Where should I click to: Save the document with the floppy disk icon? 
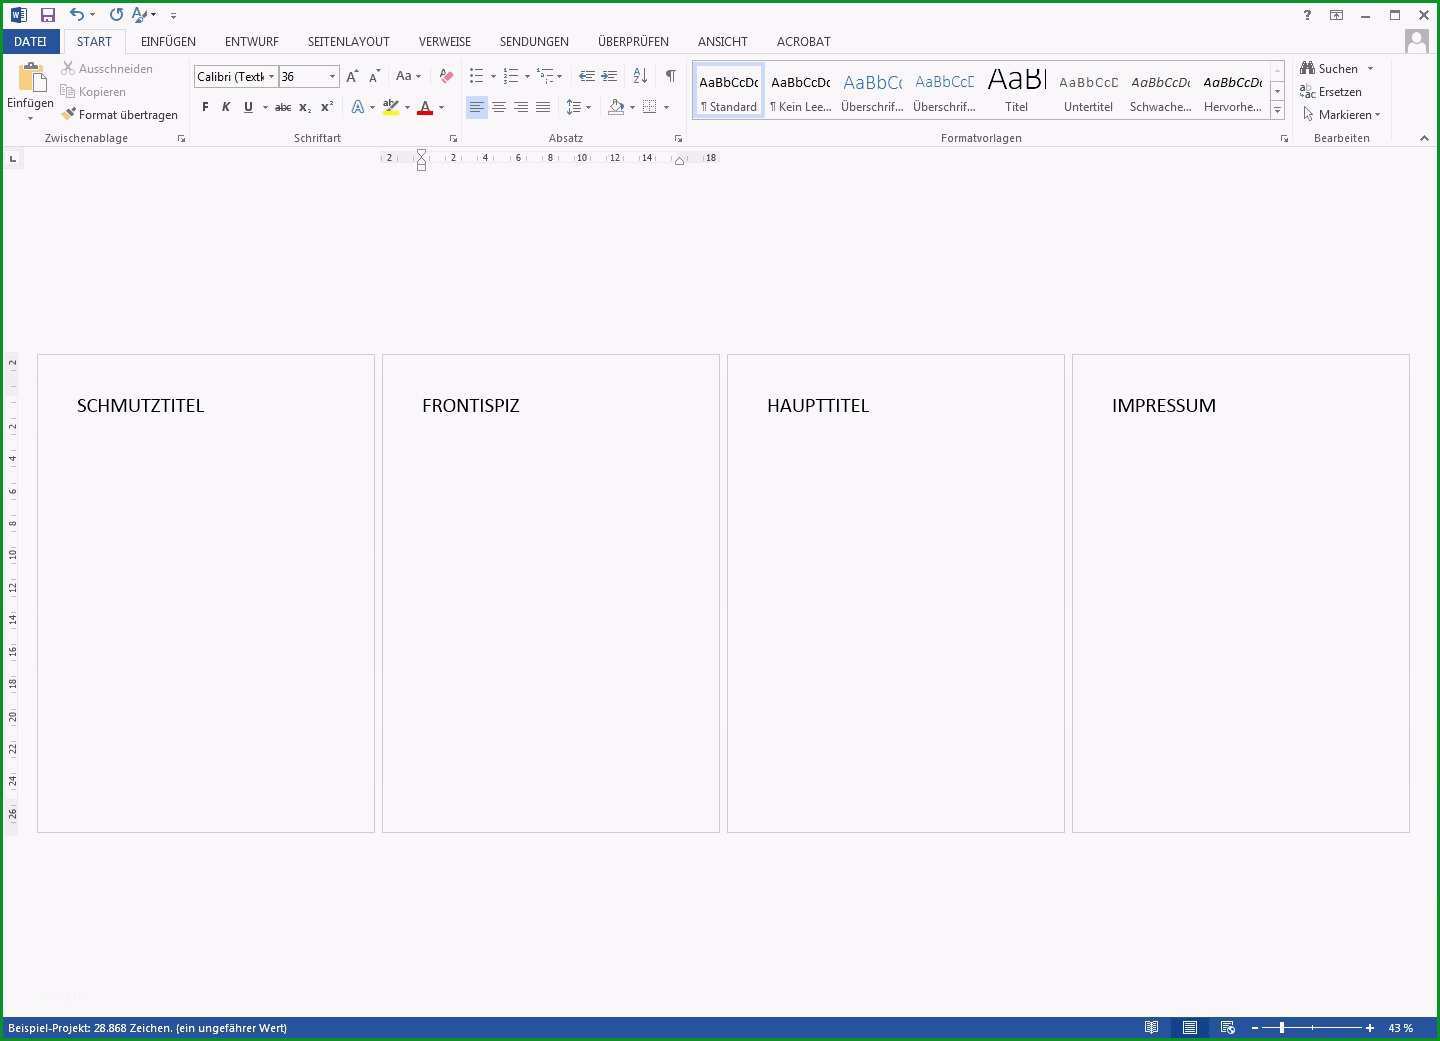(x=47, y=15)
